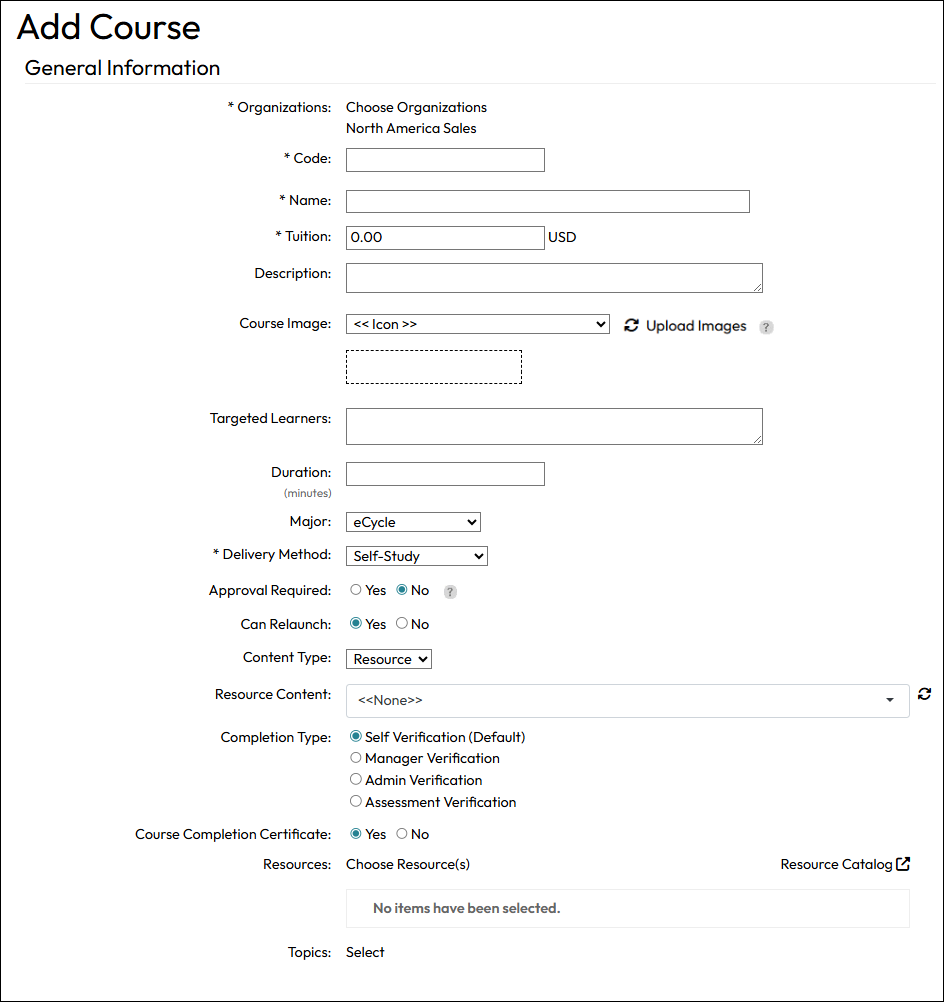Click the Description text area
The width and height of the screenshot is (944, 1002).
554,278
